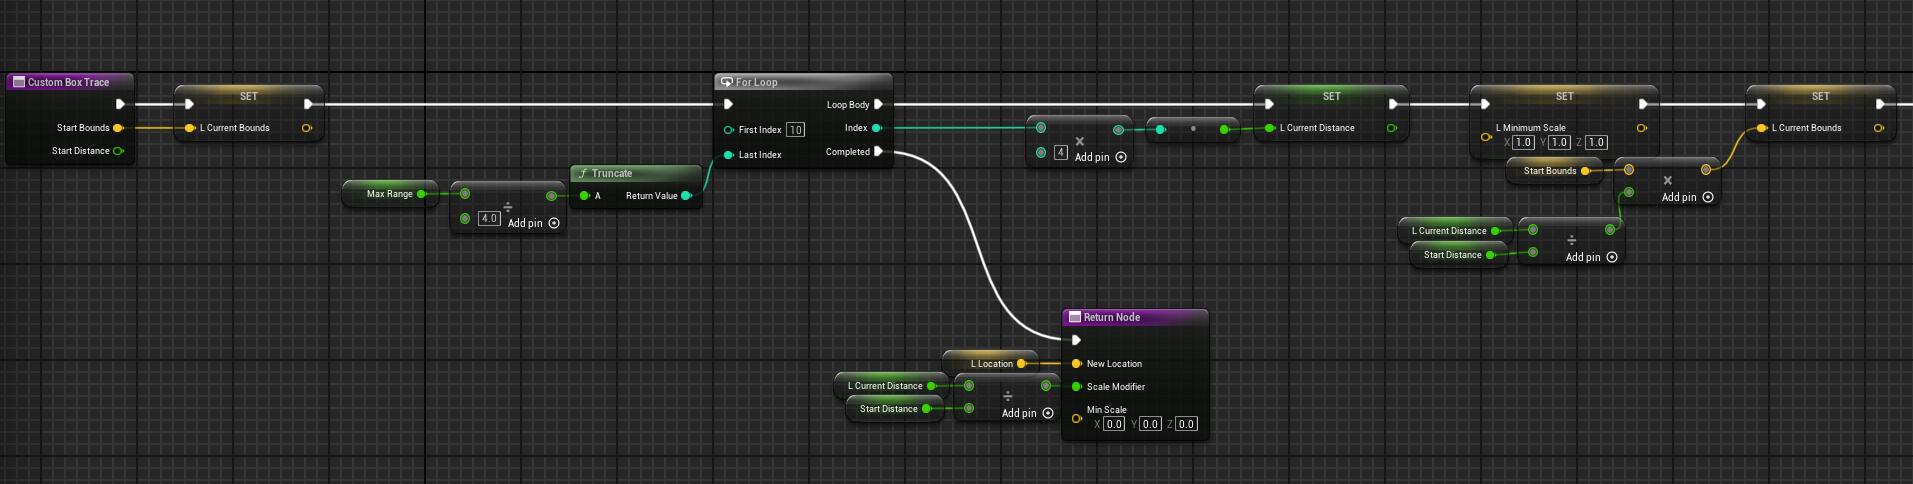Click the 4.0 value field on divide node

[489, 218]
